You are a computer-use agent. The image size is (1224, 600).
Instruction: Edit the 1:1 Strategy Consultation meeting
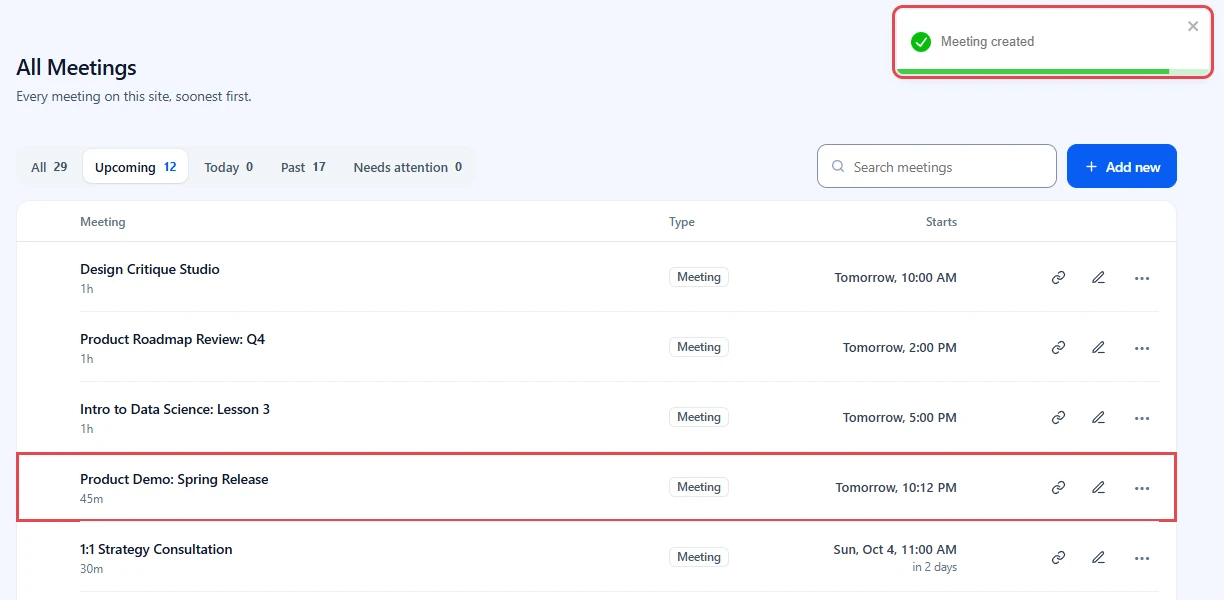coord(1098,558)
